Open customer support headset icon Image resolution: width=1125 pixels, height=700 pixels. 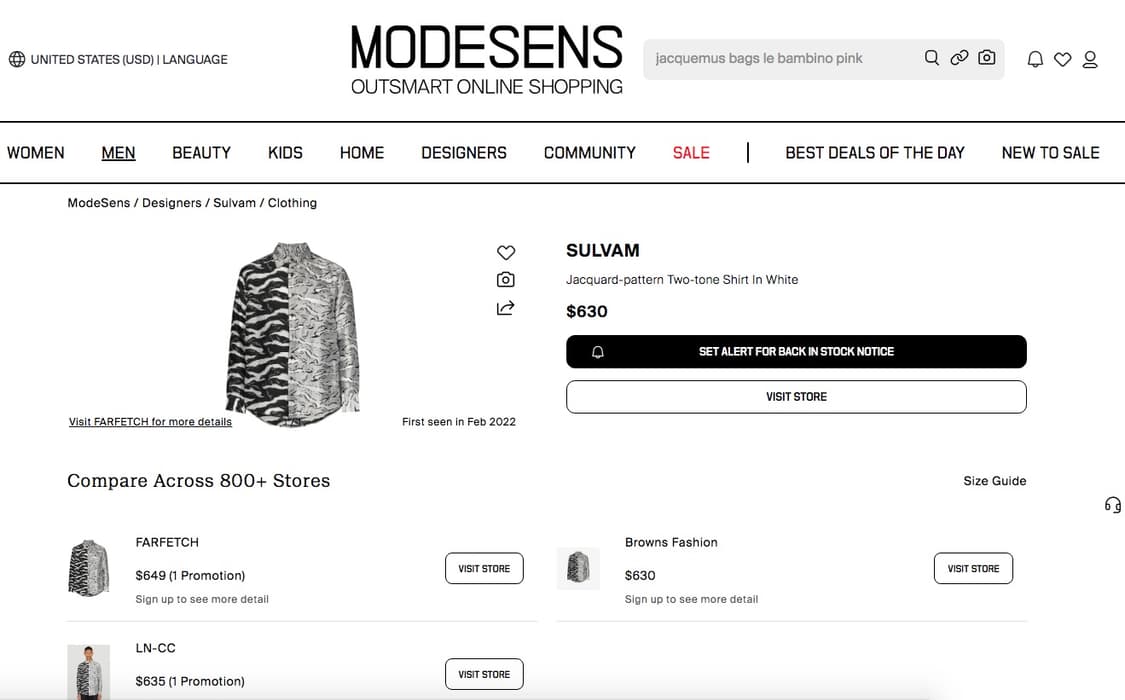(x=1112, y=505)
